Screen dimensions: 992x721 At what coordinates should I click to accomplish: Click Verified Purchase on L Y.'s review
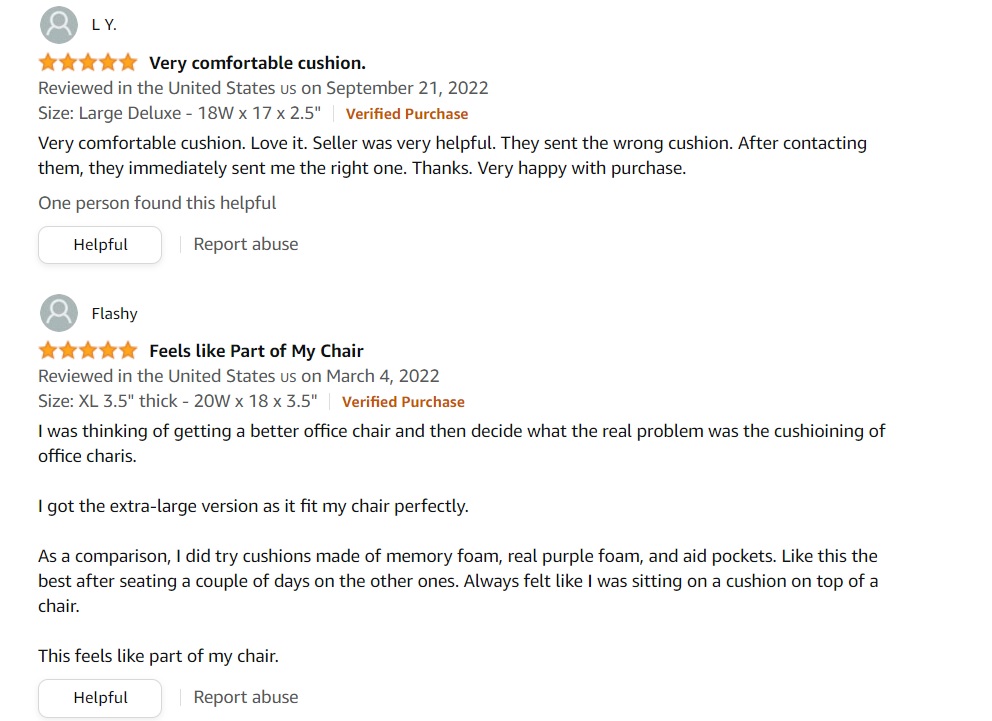407,114
